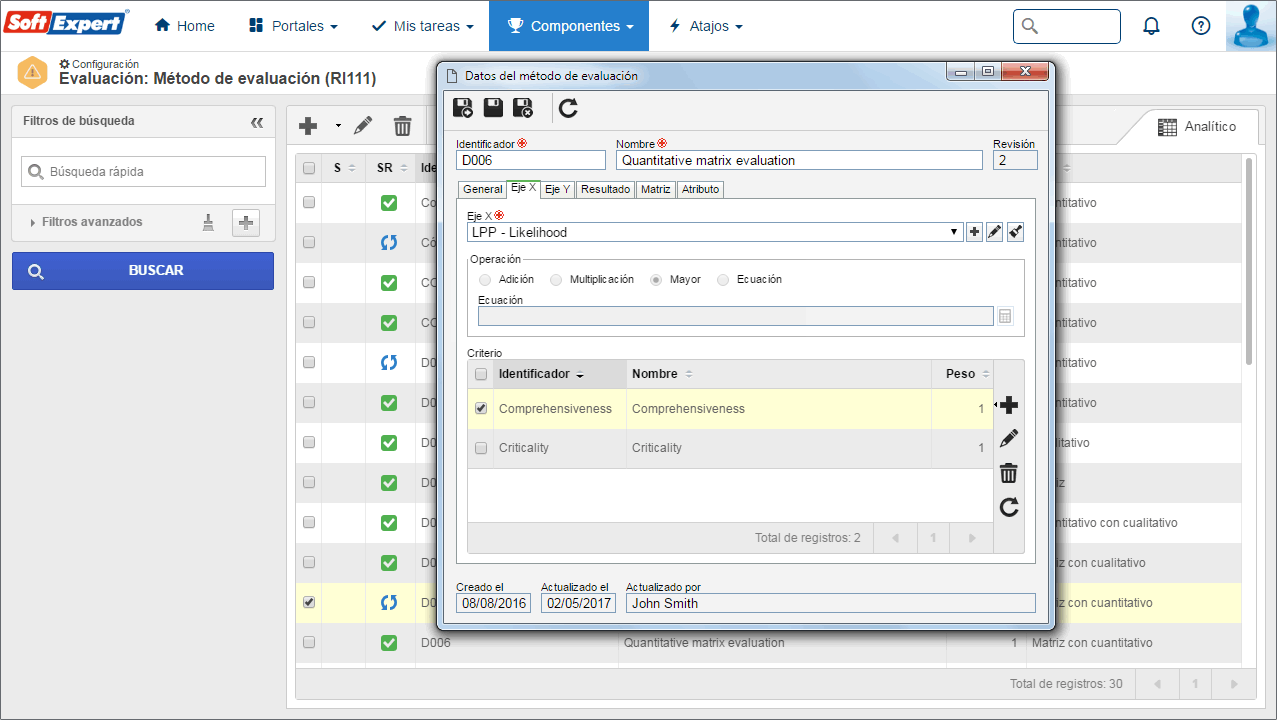Click the refresh arrow in dialog toolbar

point(568,108)
